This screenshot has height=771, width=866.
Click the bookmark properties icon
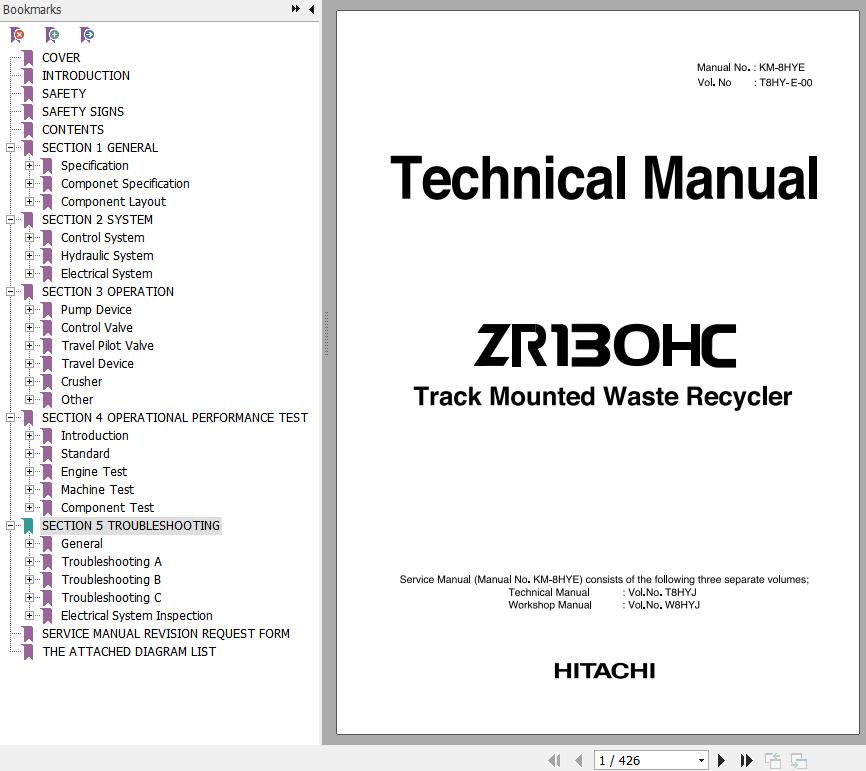tap(87, 35)
